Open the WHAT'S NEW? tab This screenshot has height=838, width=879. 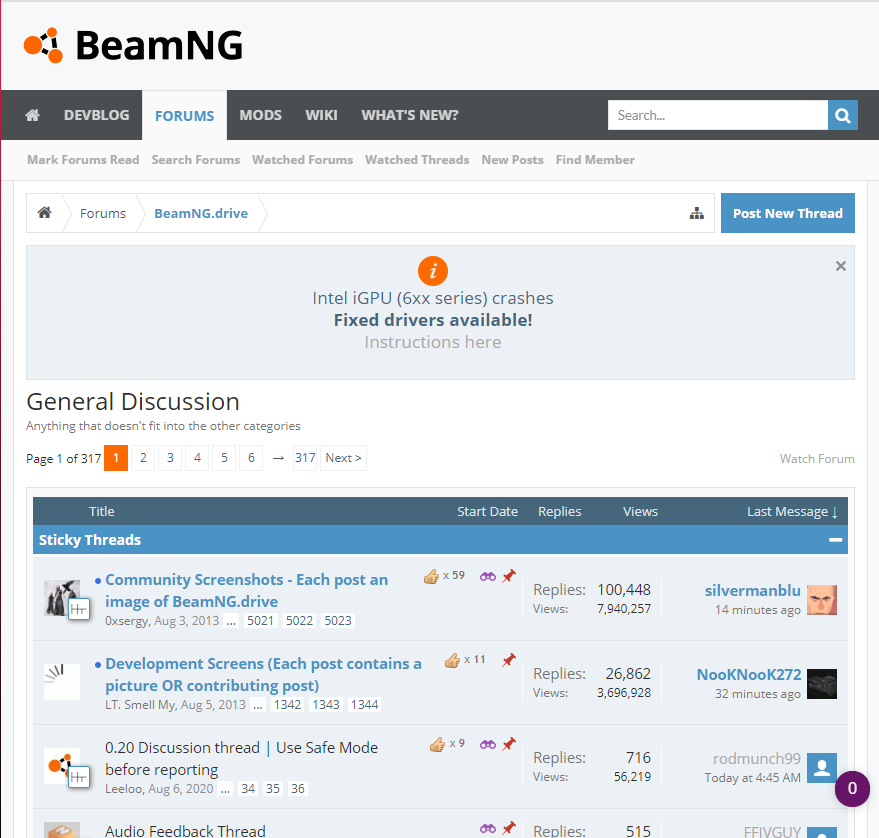(410, 115)
